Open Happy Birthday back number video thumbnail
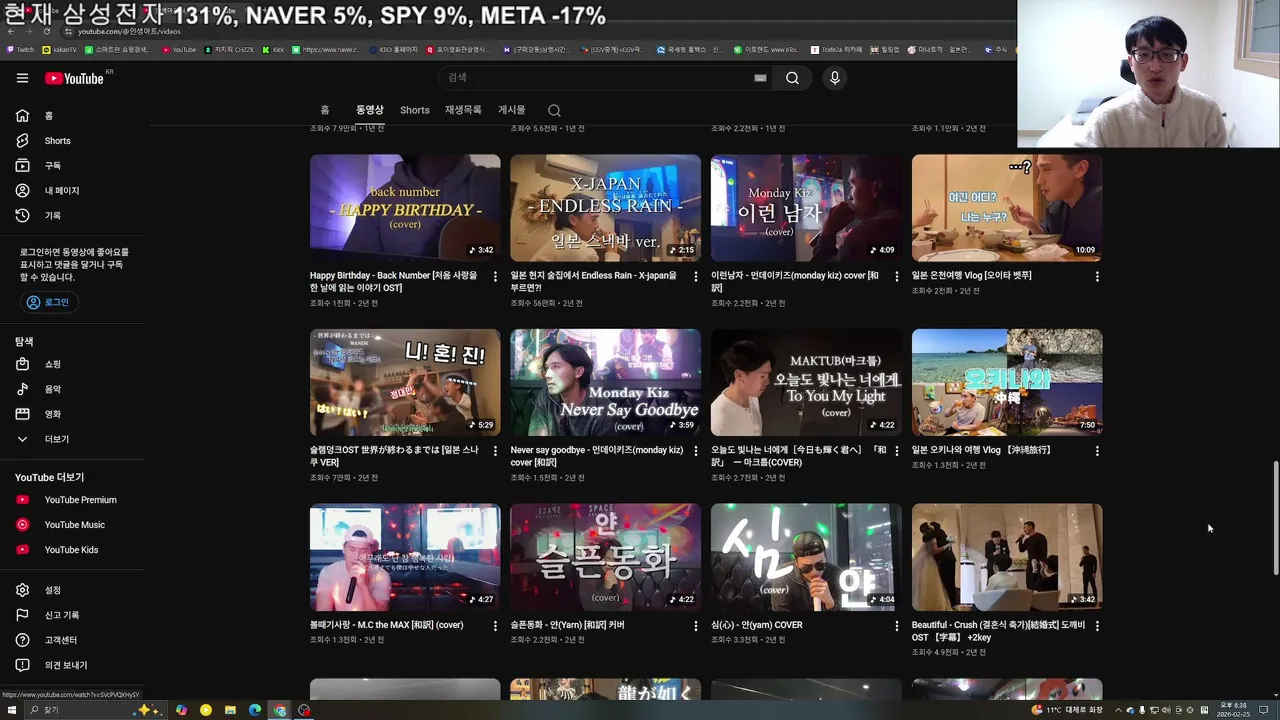 (x=405, y=208)
